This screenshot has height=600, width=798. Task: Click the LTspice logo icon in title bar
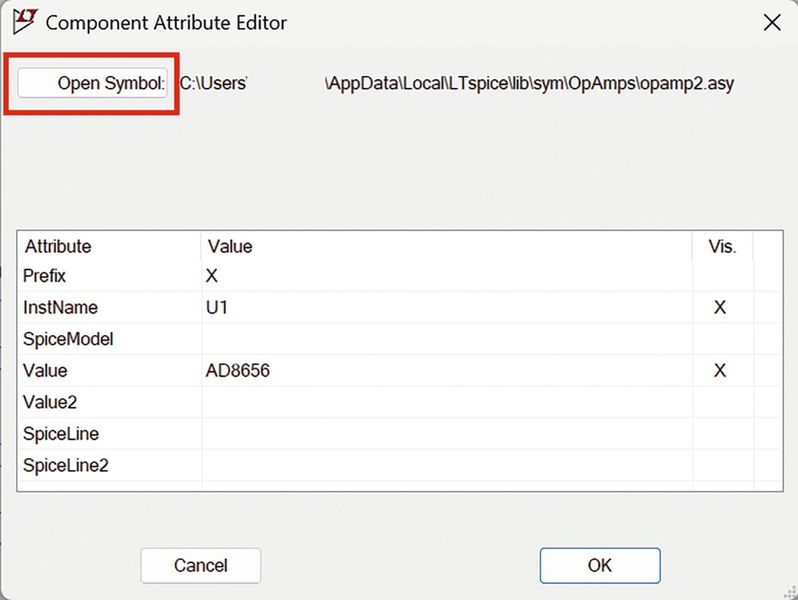pos(24,22)
